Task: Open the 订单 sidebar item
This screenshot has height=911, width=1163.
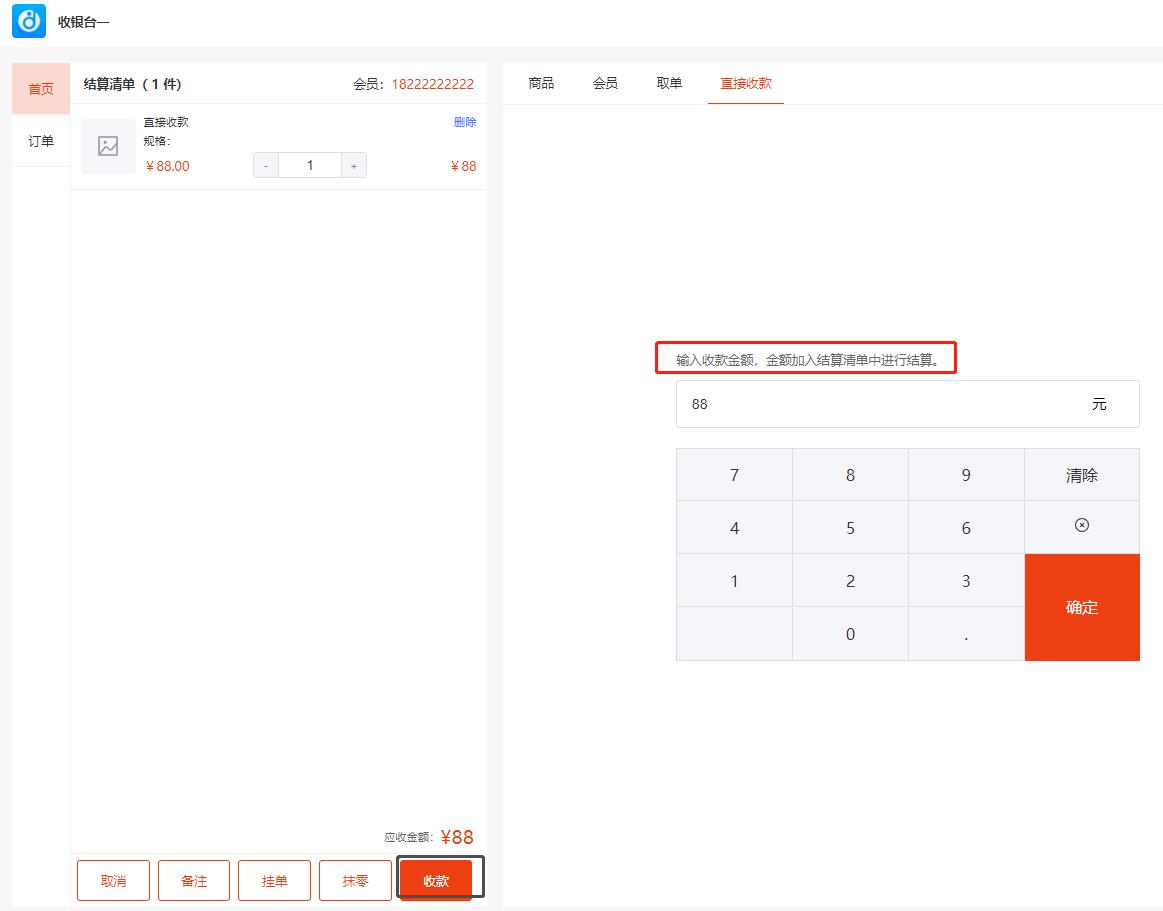Action: click(x=41, y=141)
